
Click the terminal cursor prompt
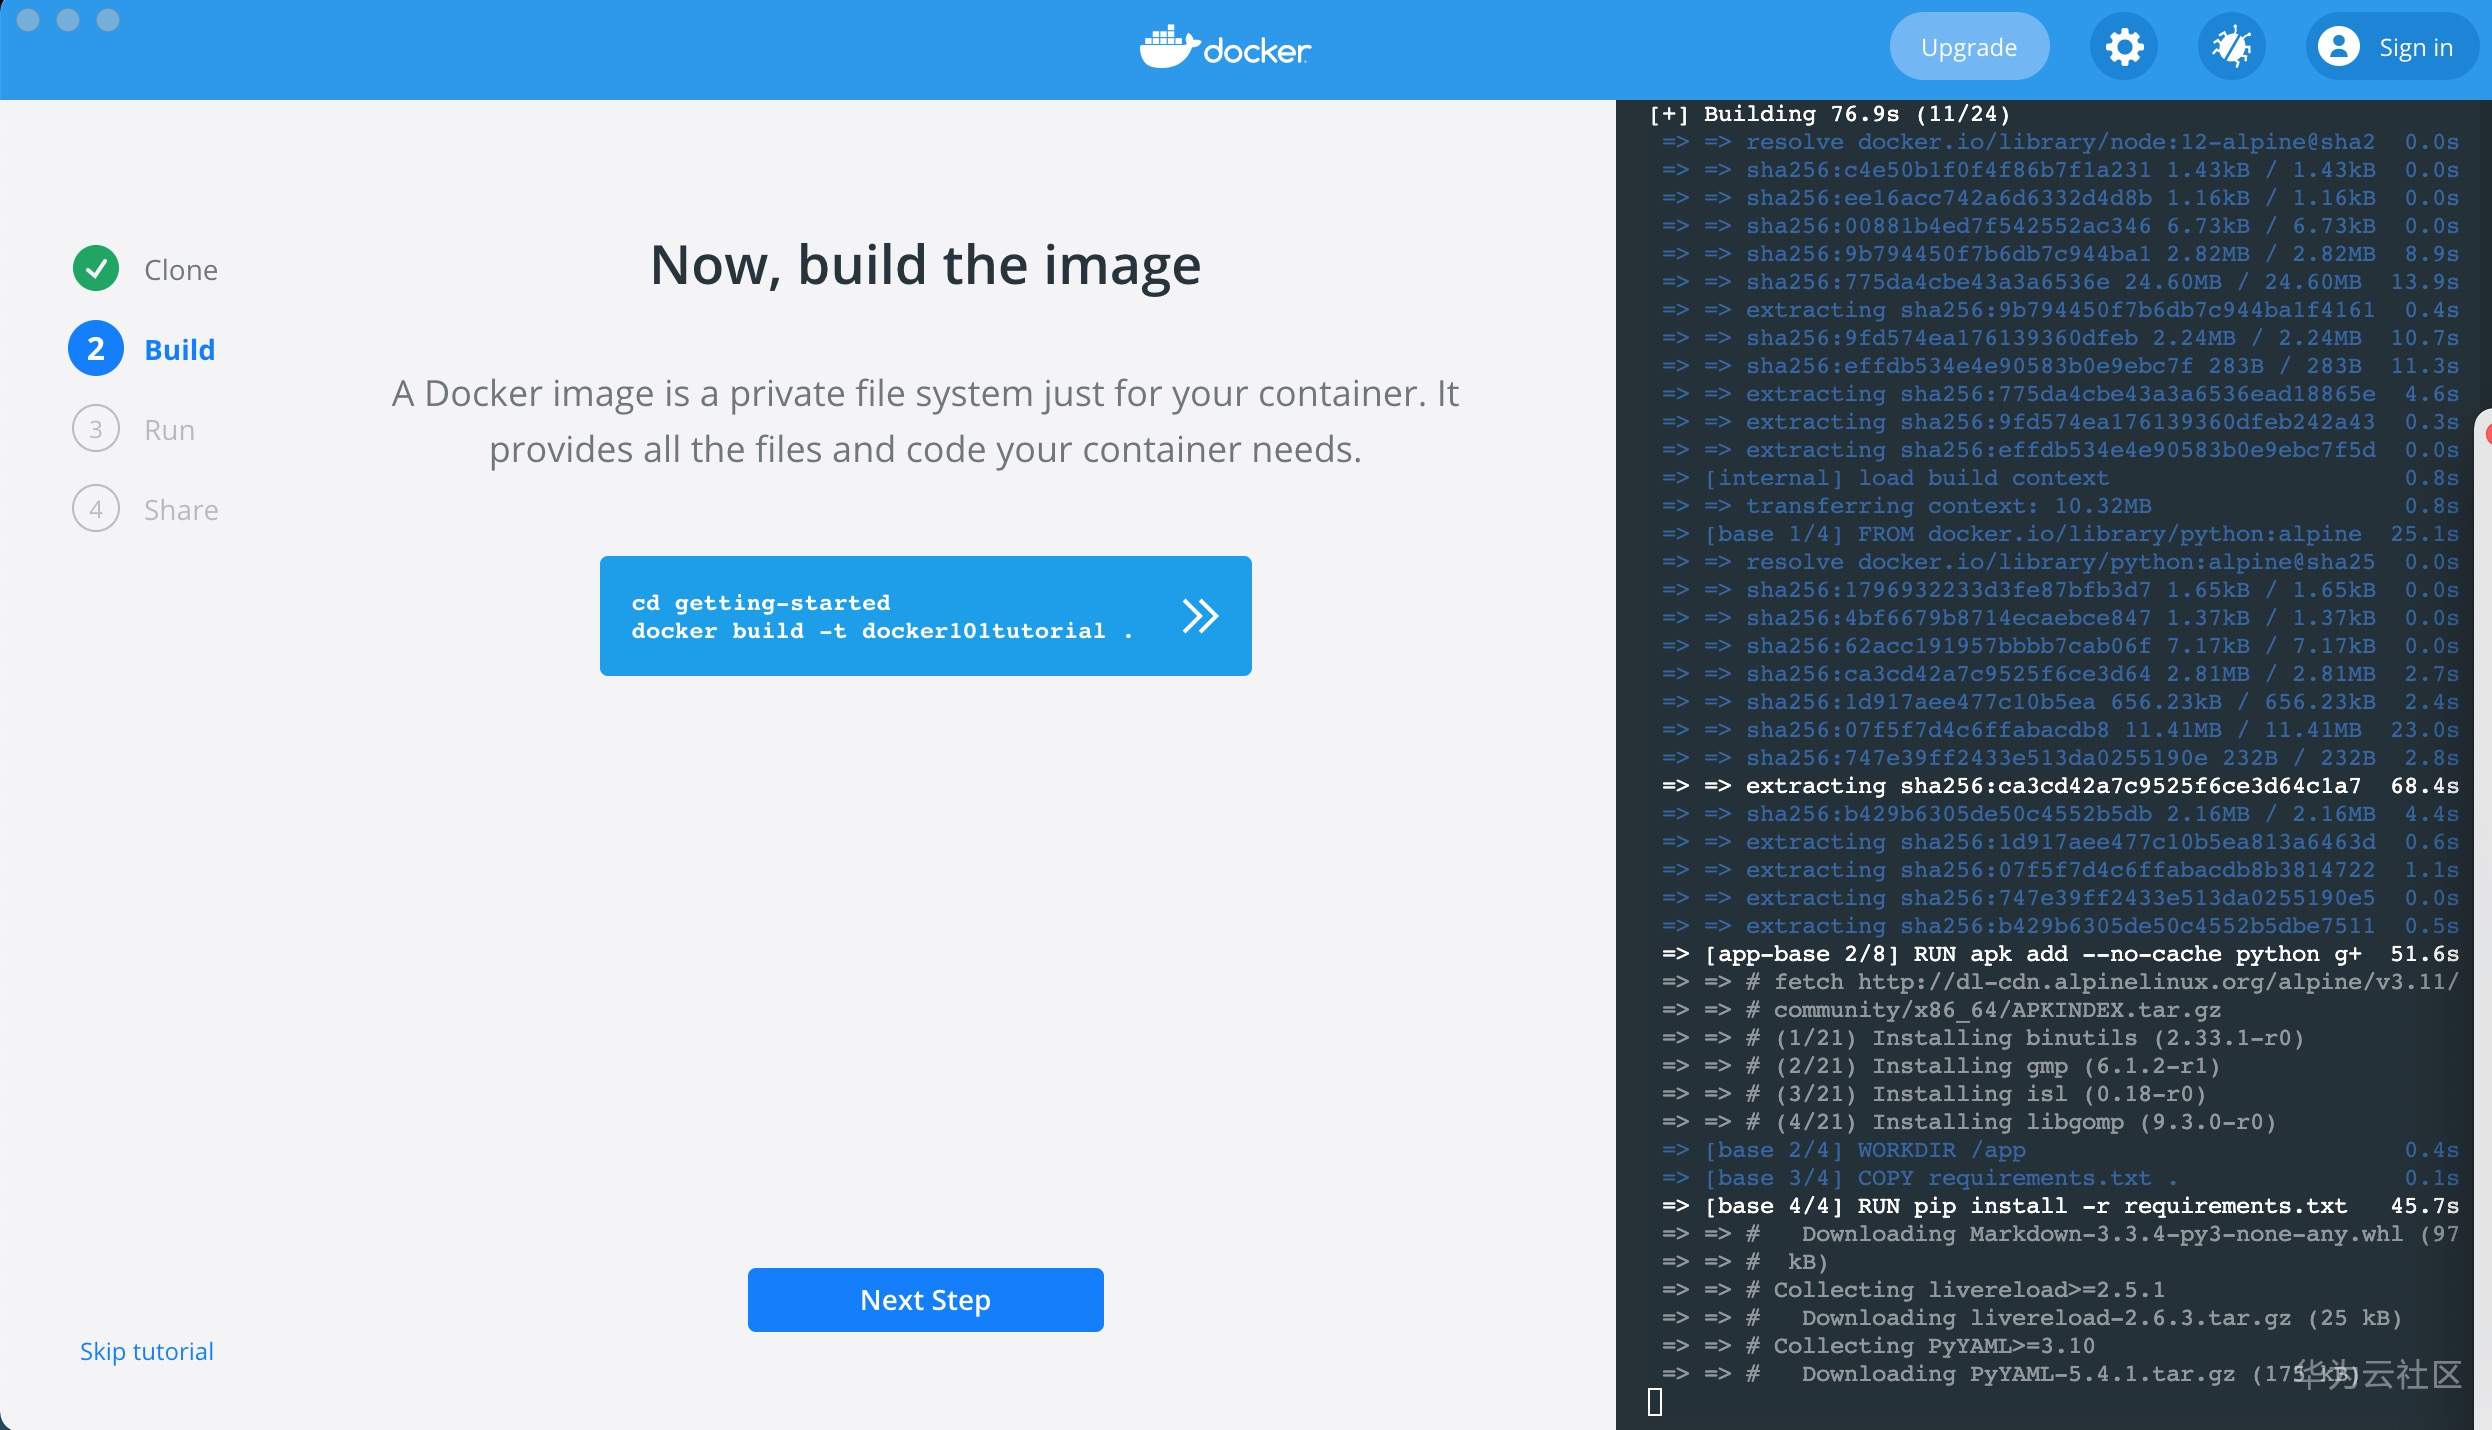[x=1655, y=1402]
